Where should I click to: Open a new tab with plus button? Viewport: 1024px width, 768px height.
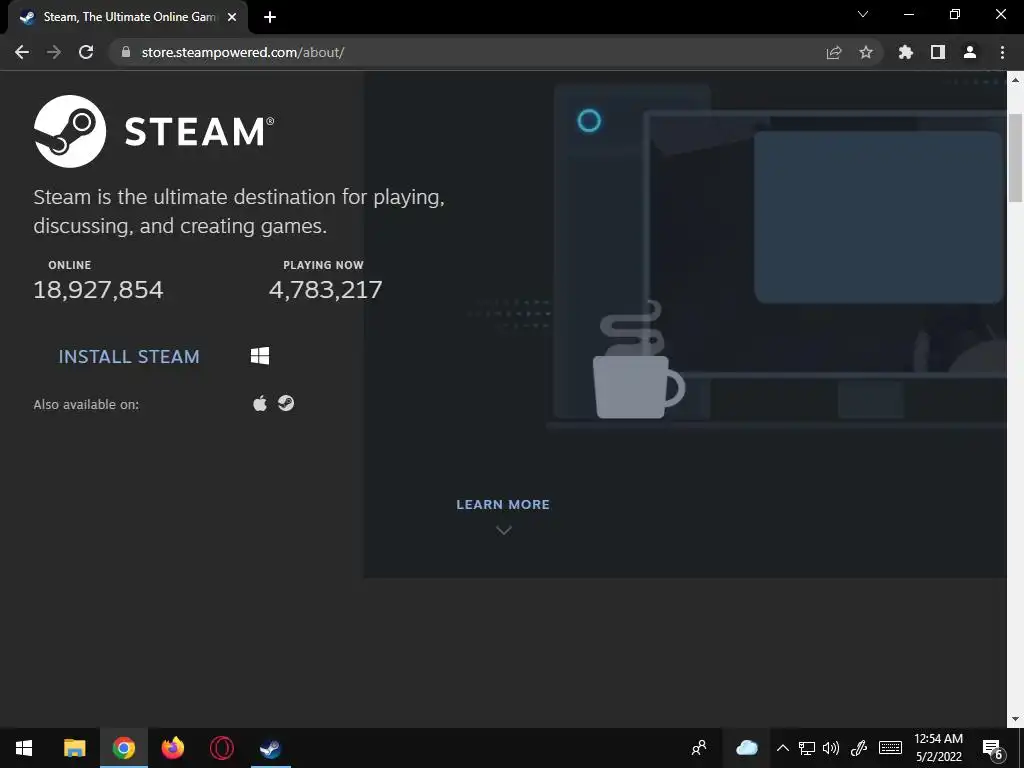coord(270,17)
